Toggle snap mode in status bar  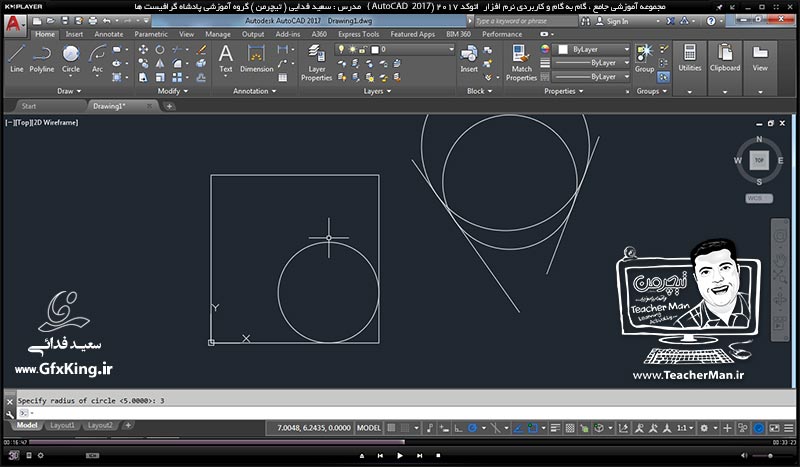405,428
